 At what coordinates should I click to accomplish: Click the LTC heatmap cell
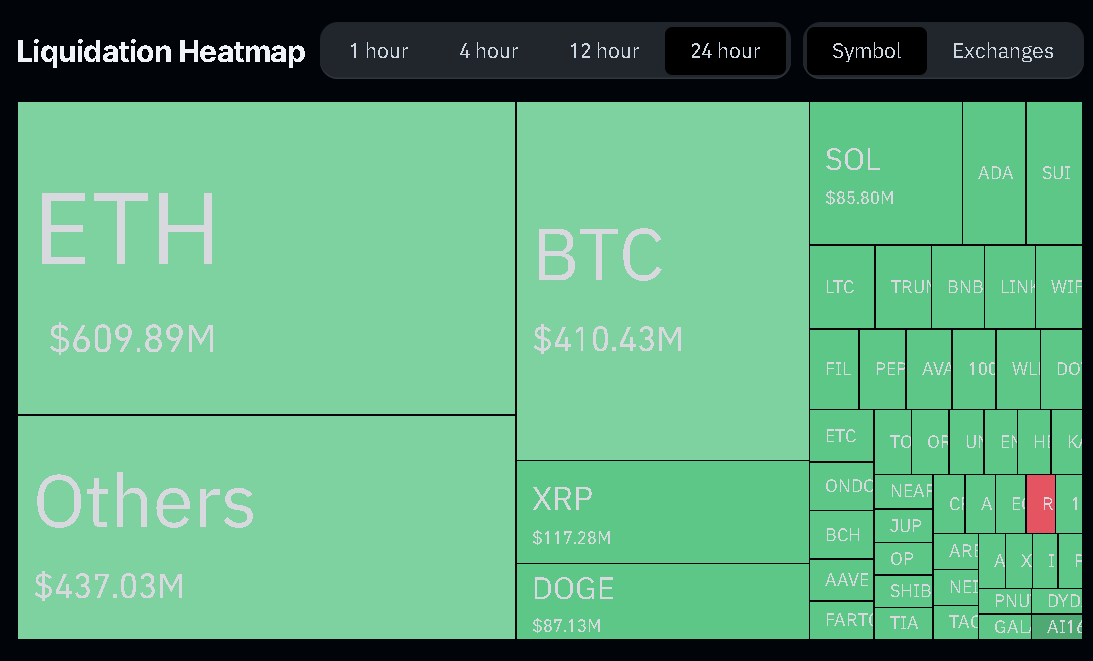pos(841,287)
